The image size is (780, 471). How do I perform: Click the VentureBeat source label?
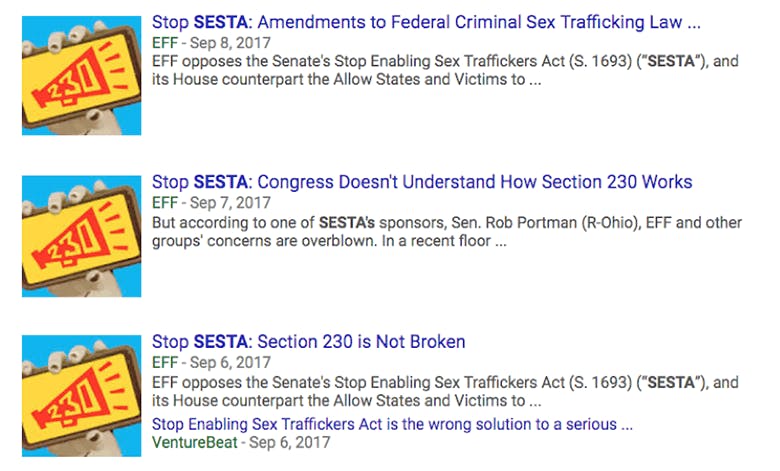click(x=195, y=443)
